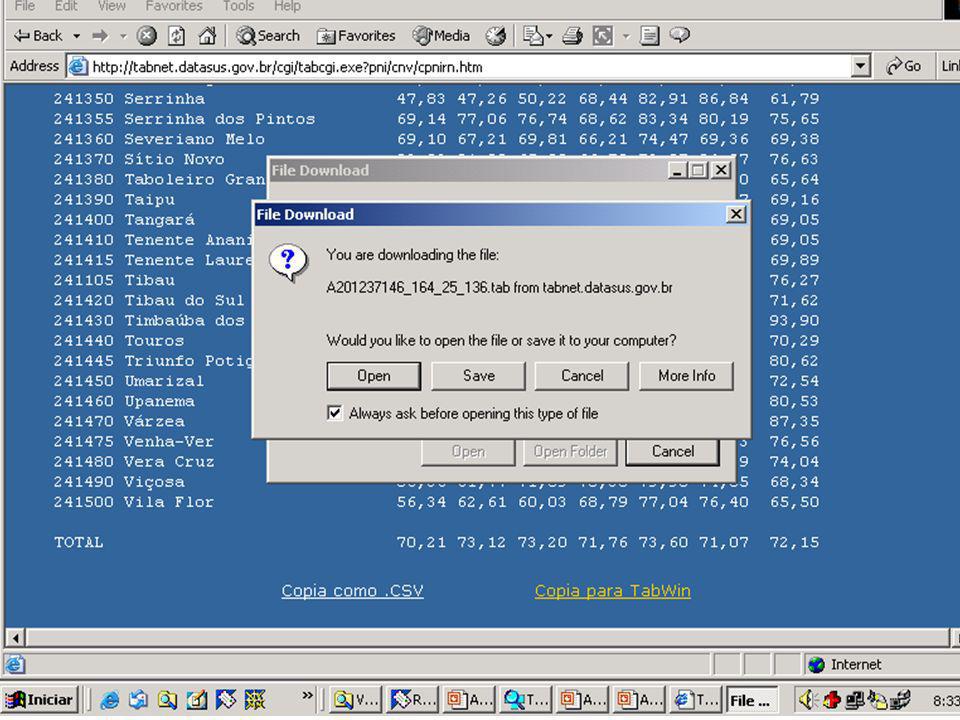Click Cancel in the background File Download window
This screenshot has width=960, height=720.
pyautogui.click(x=672, y=452)
